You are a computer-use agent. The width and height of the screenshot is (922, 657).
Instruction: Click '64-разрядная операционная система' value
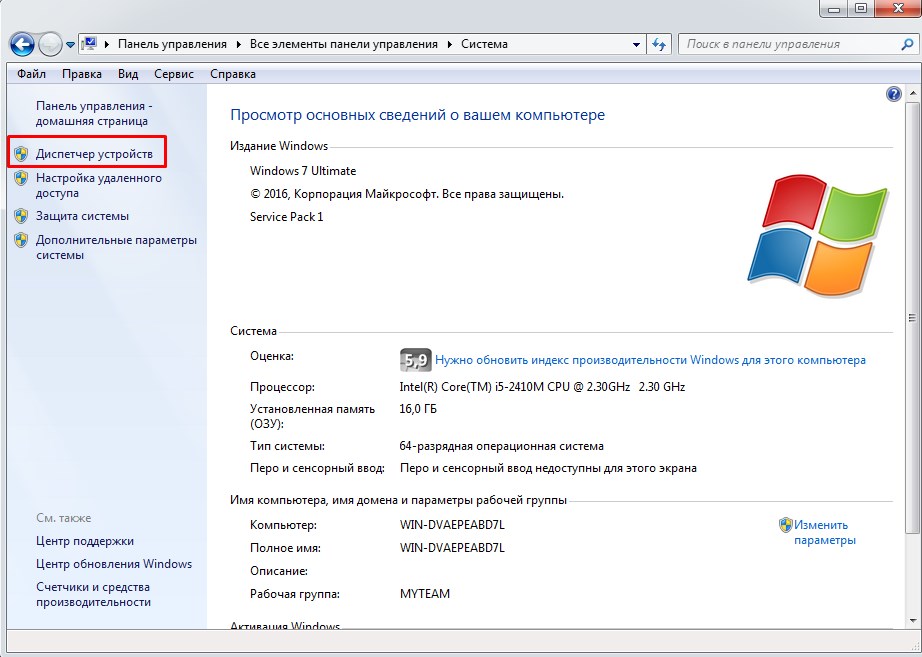(x=502, y=446)
